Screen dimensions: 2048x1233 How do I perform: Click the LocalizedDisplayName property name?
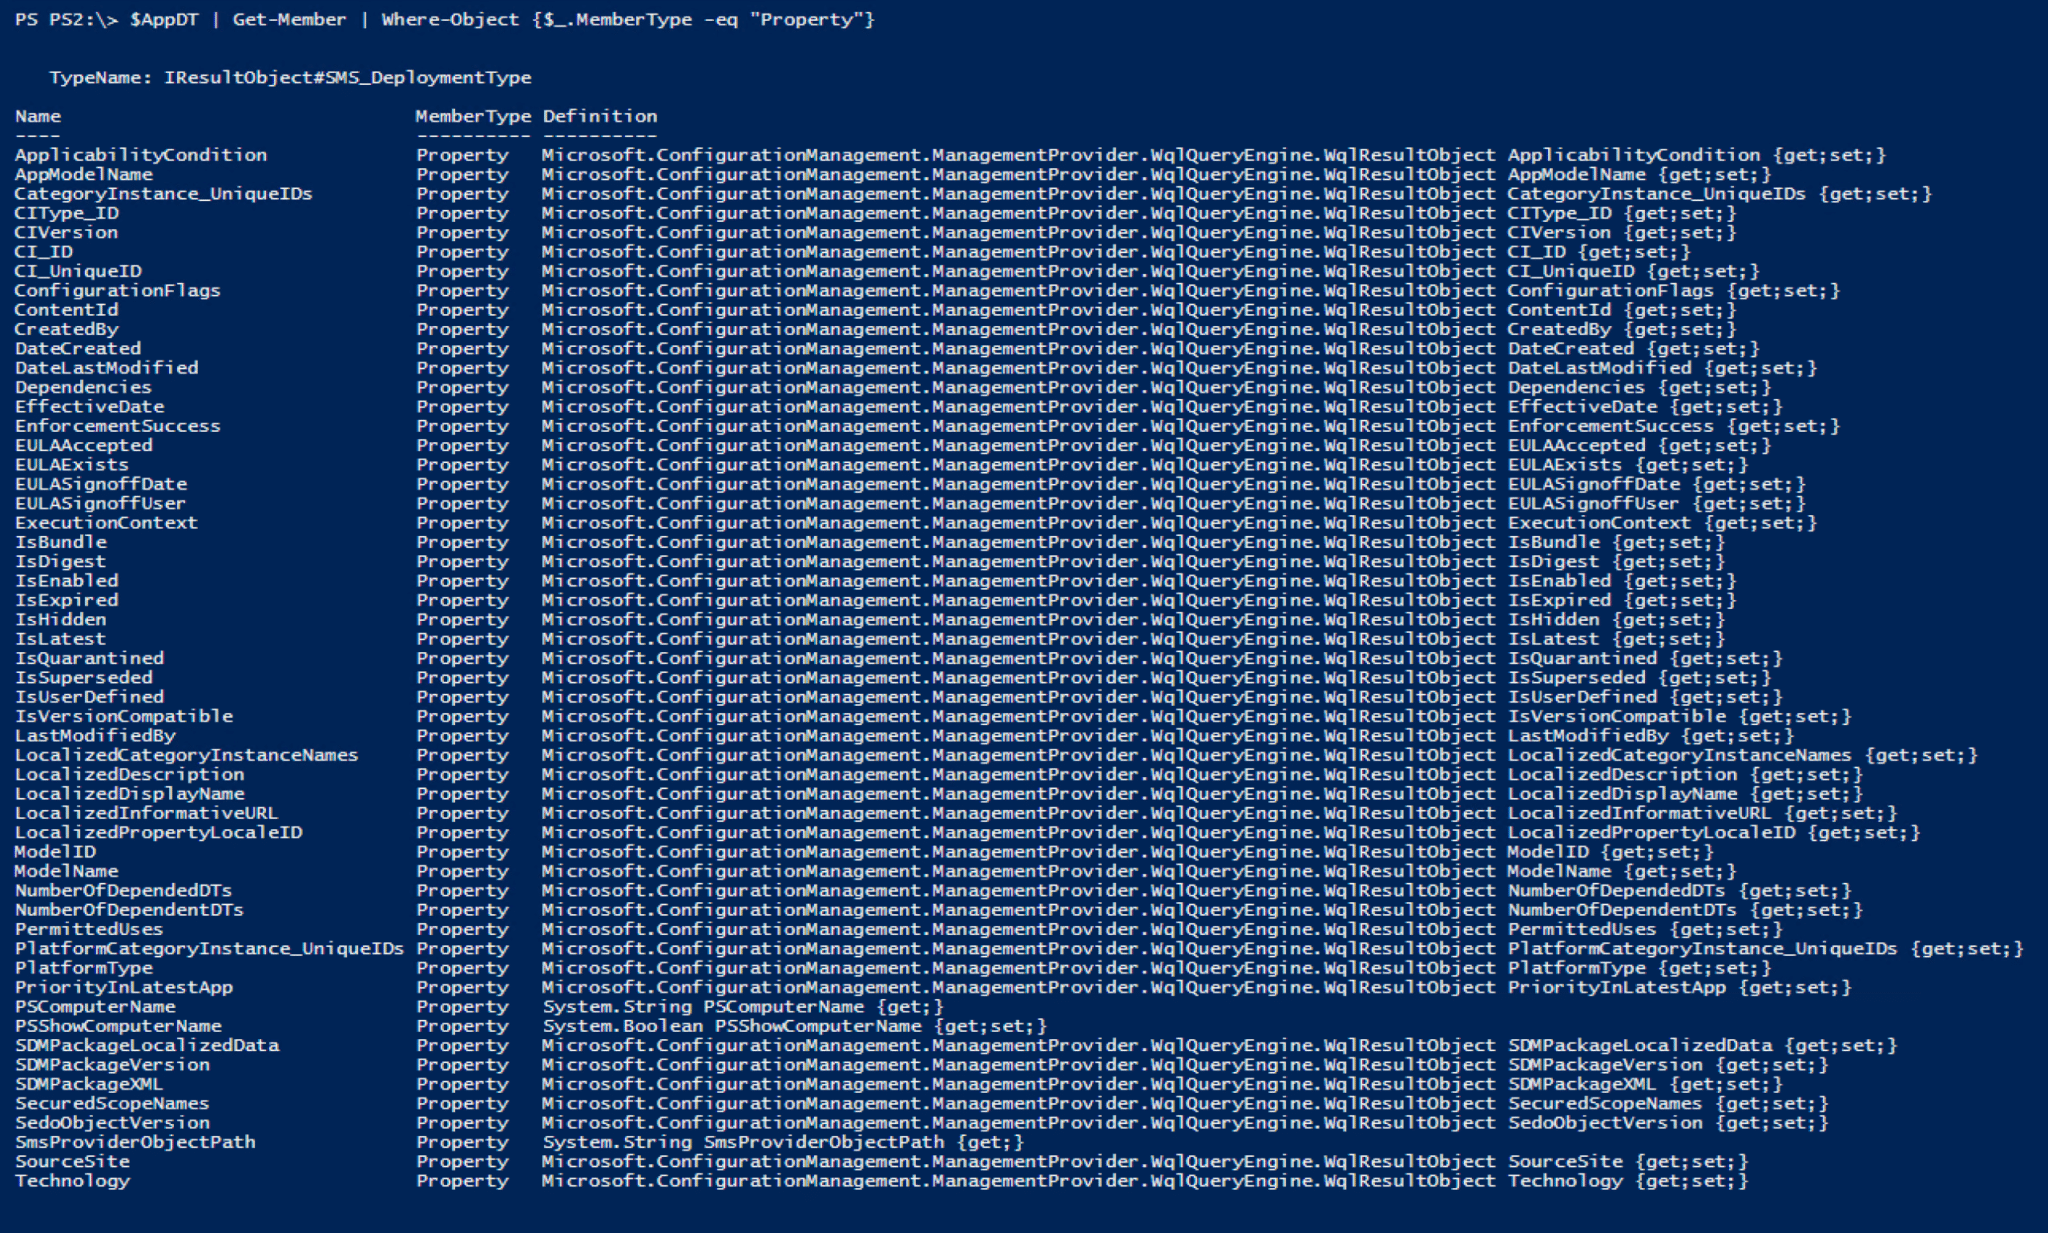coord(129,794)
